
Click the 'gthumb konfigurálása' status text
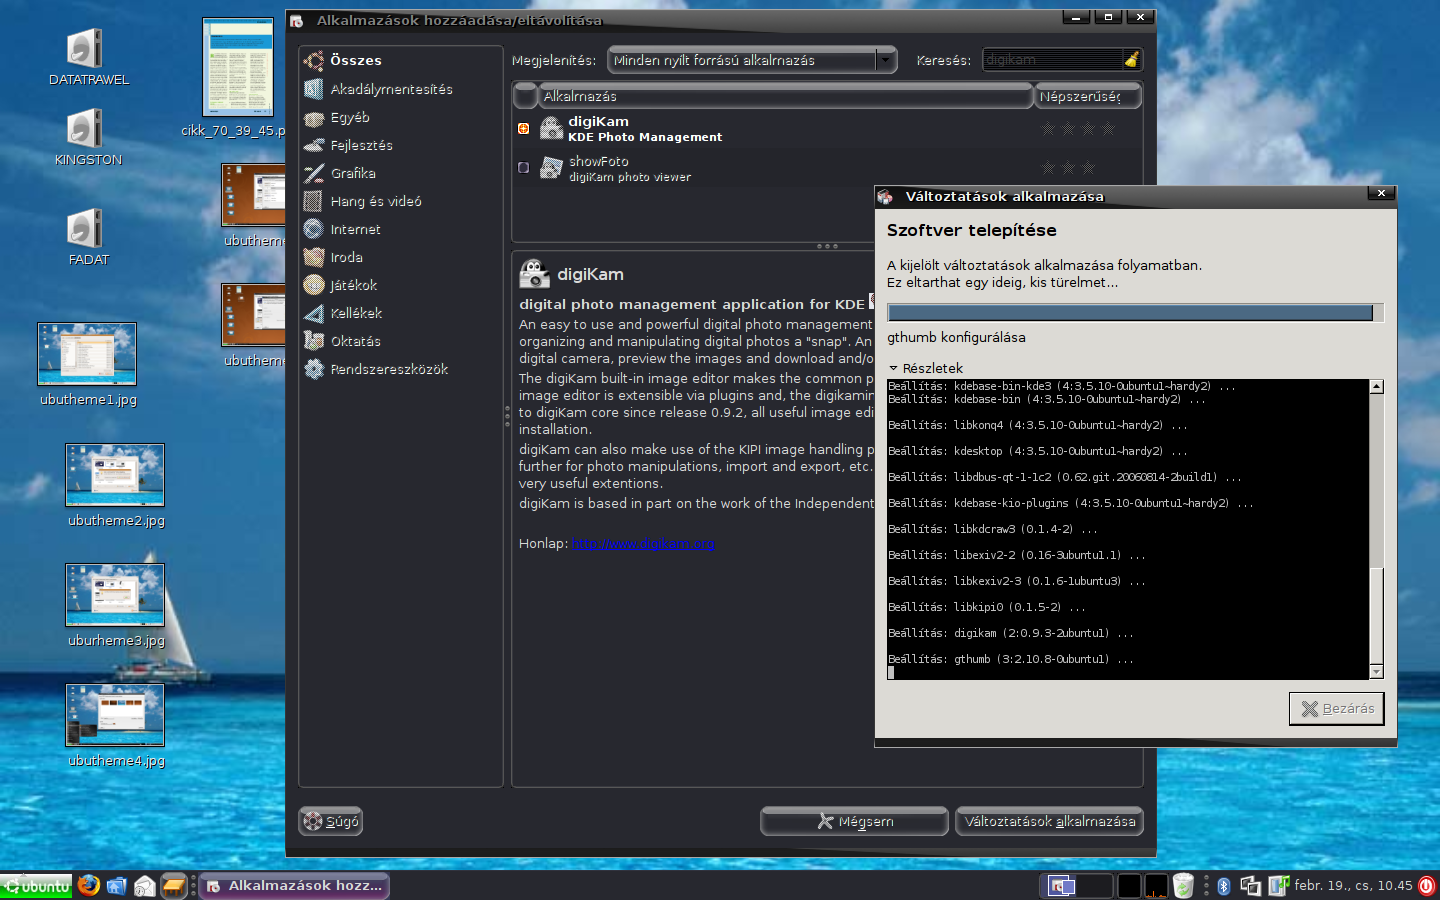pyautogui.click(x=956, y=337)
